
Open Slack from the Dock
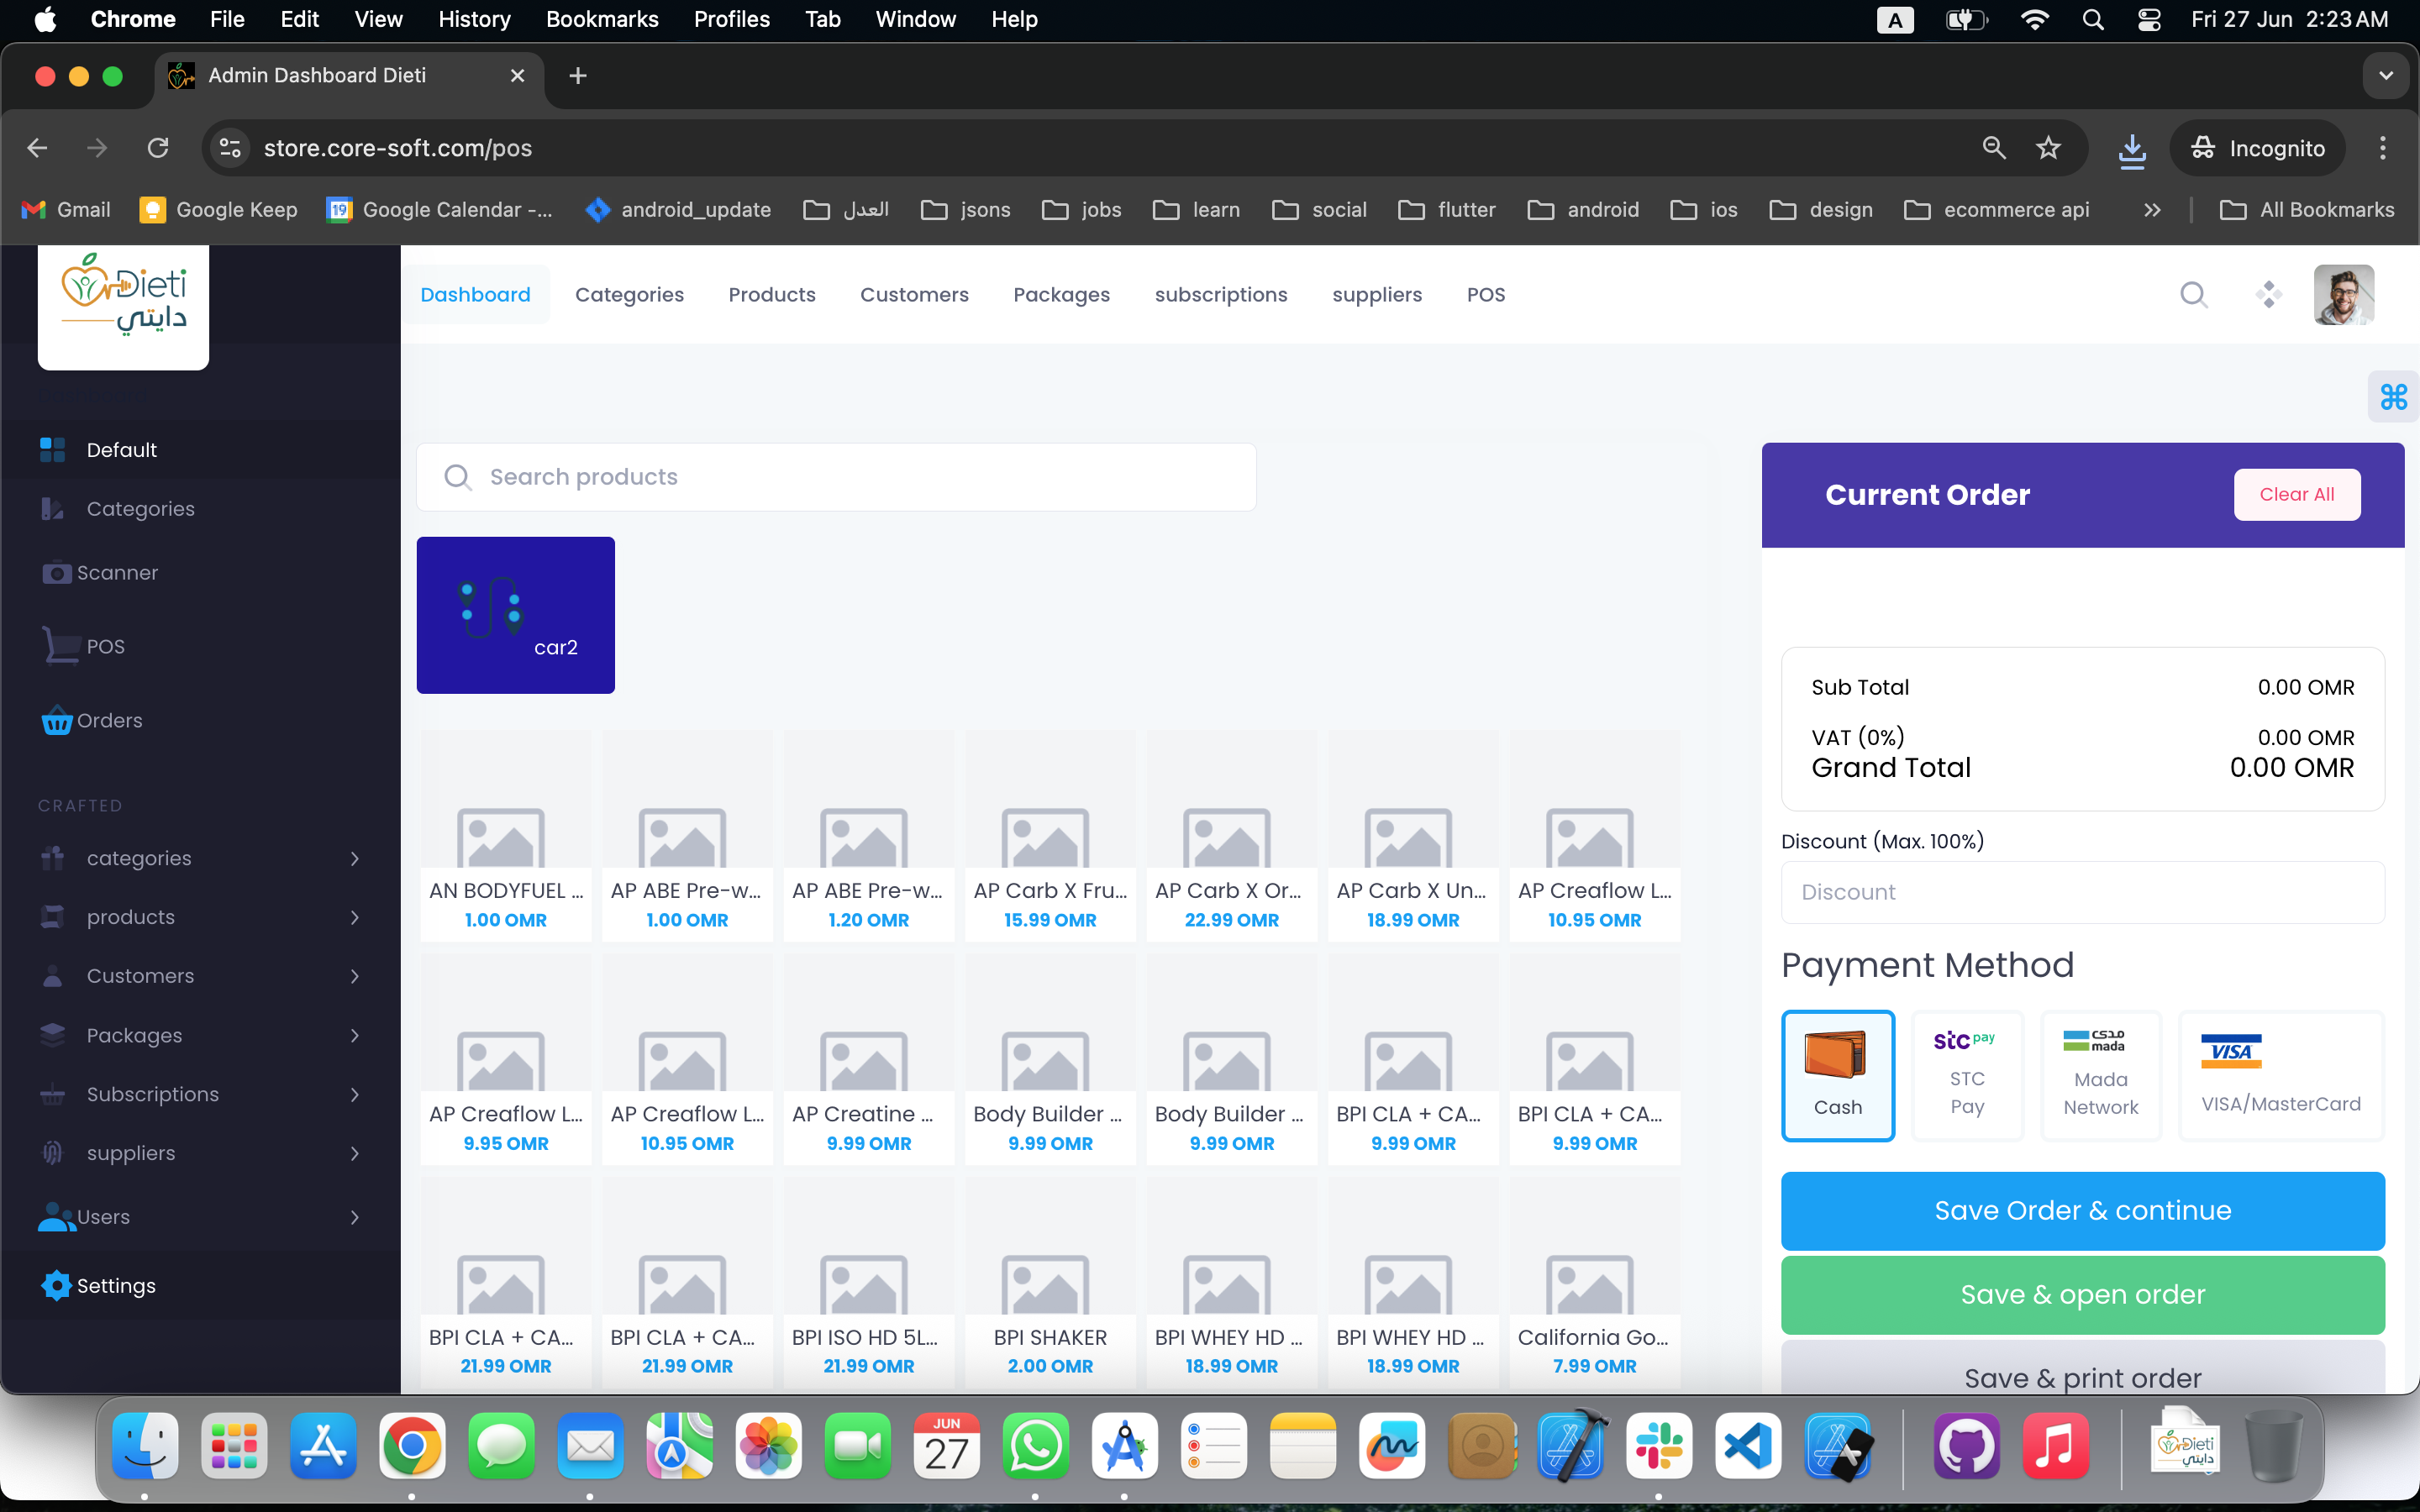pos(1659,1446)
